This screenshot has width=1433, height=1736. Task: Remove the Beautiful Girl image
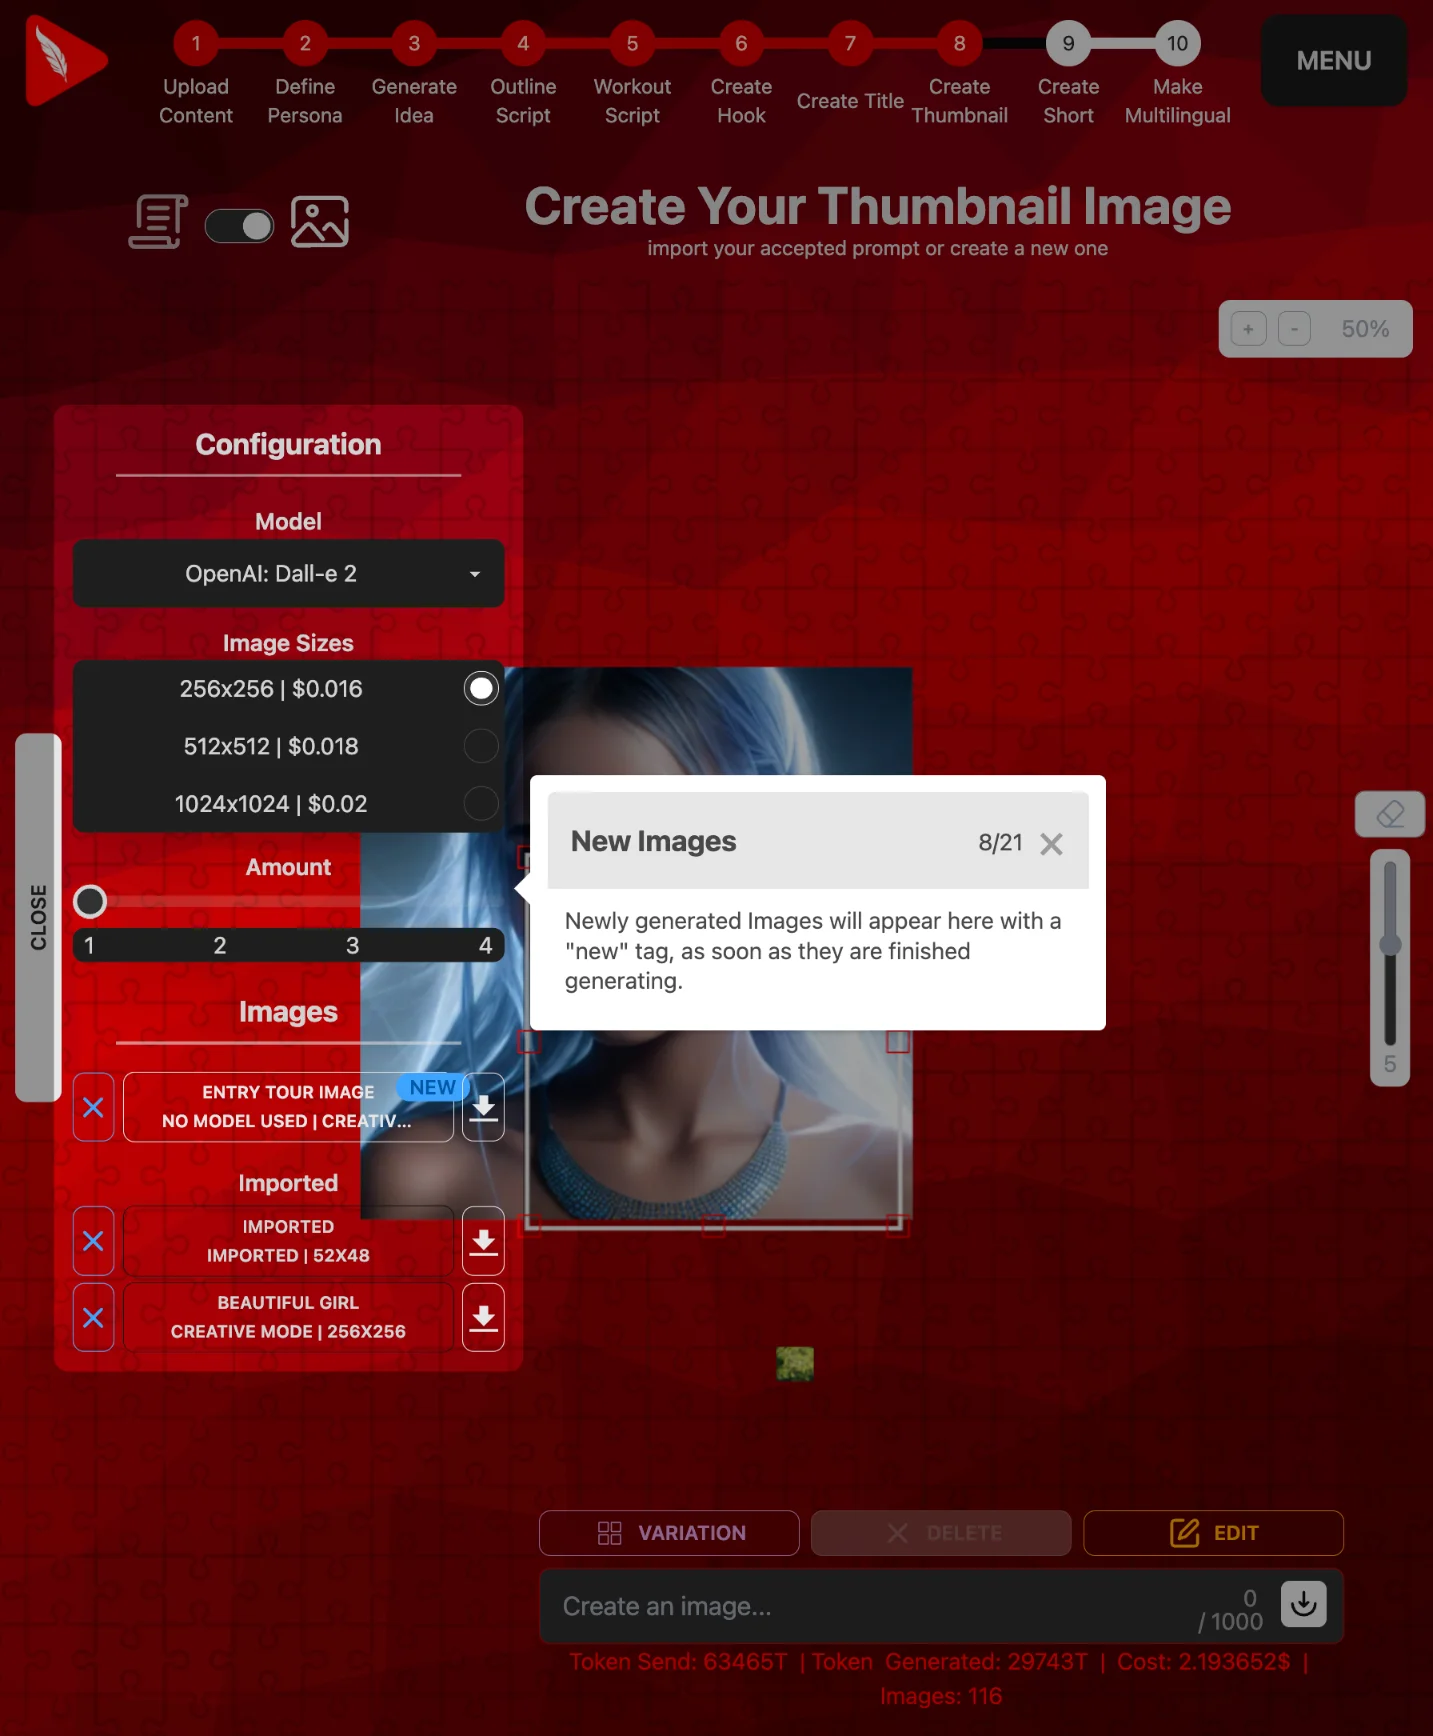click(x=93, y=1318)
